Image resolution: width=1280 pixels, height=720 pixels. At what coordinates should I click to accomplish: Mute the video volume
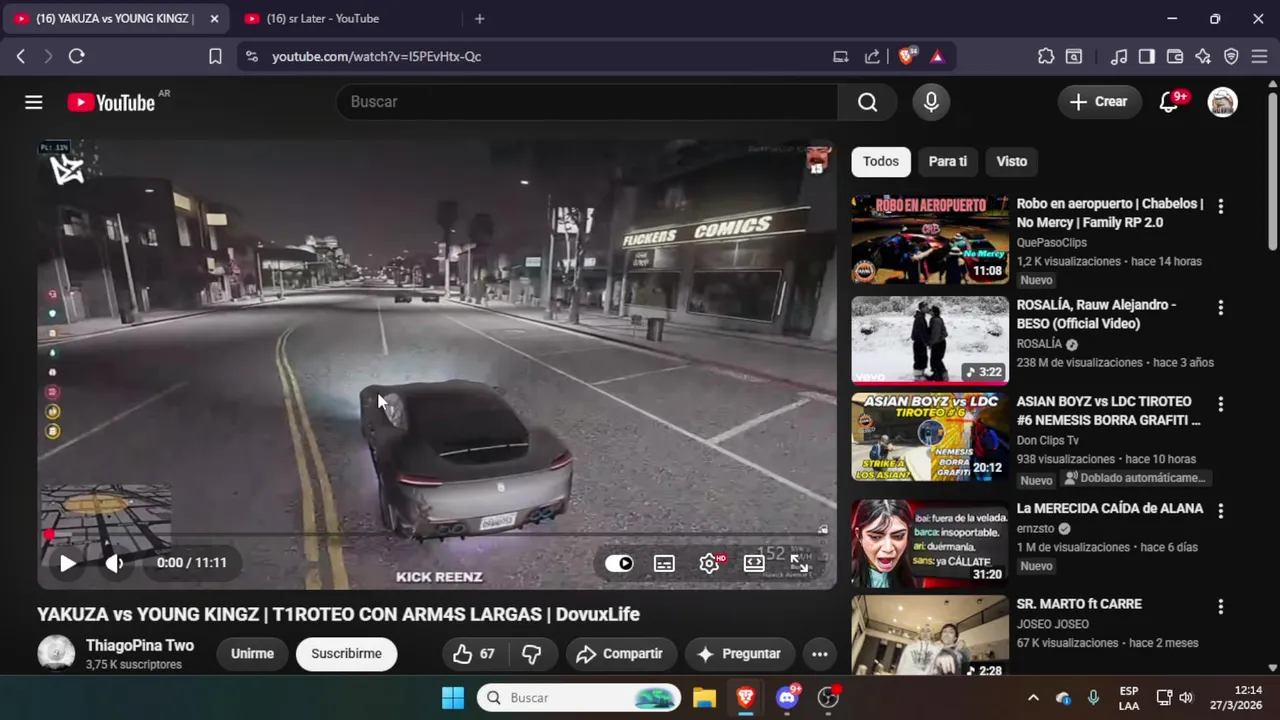coord(115,563)
